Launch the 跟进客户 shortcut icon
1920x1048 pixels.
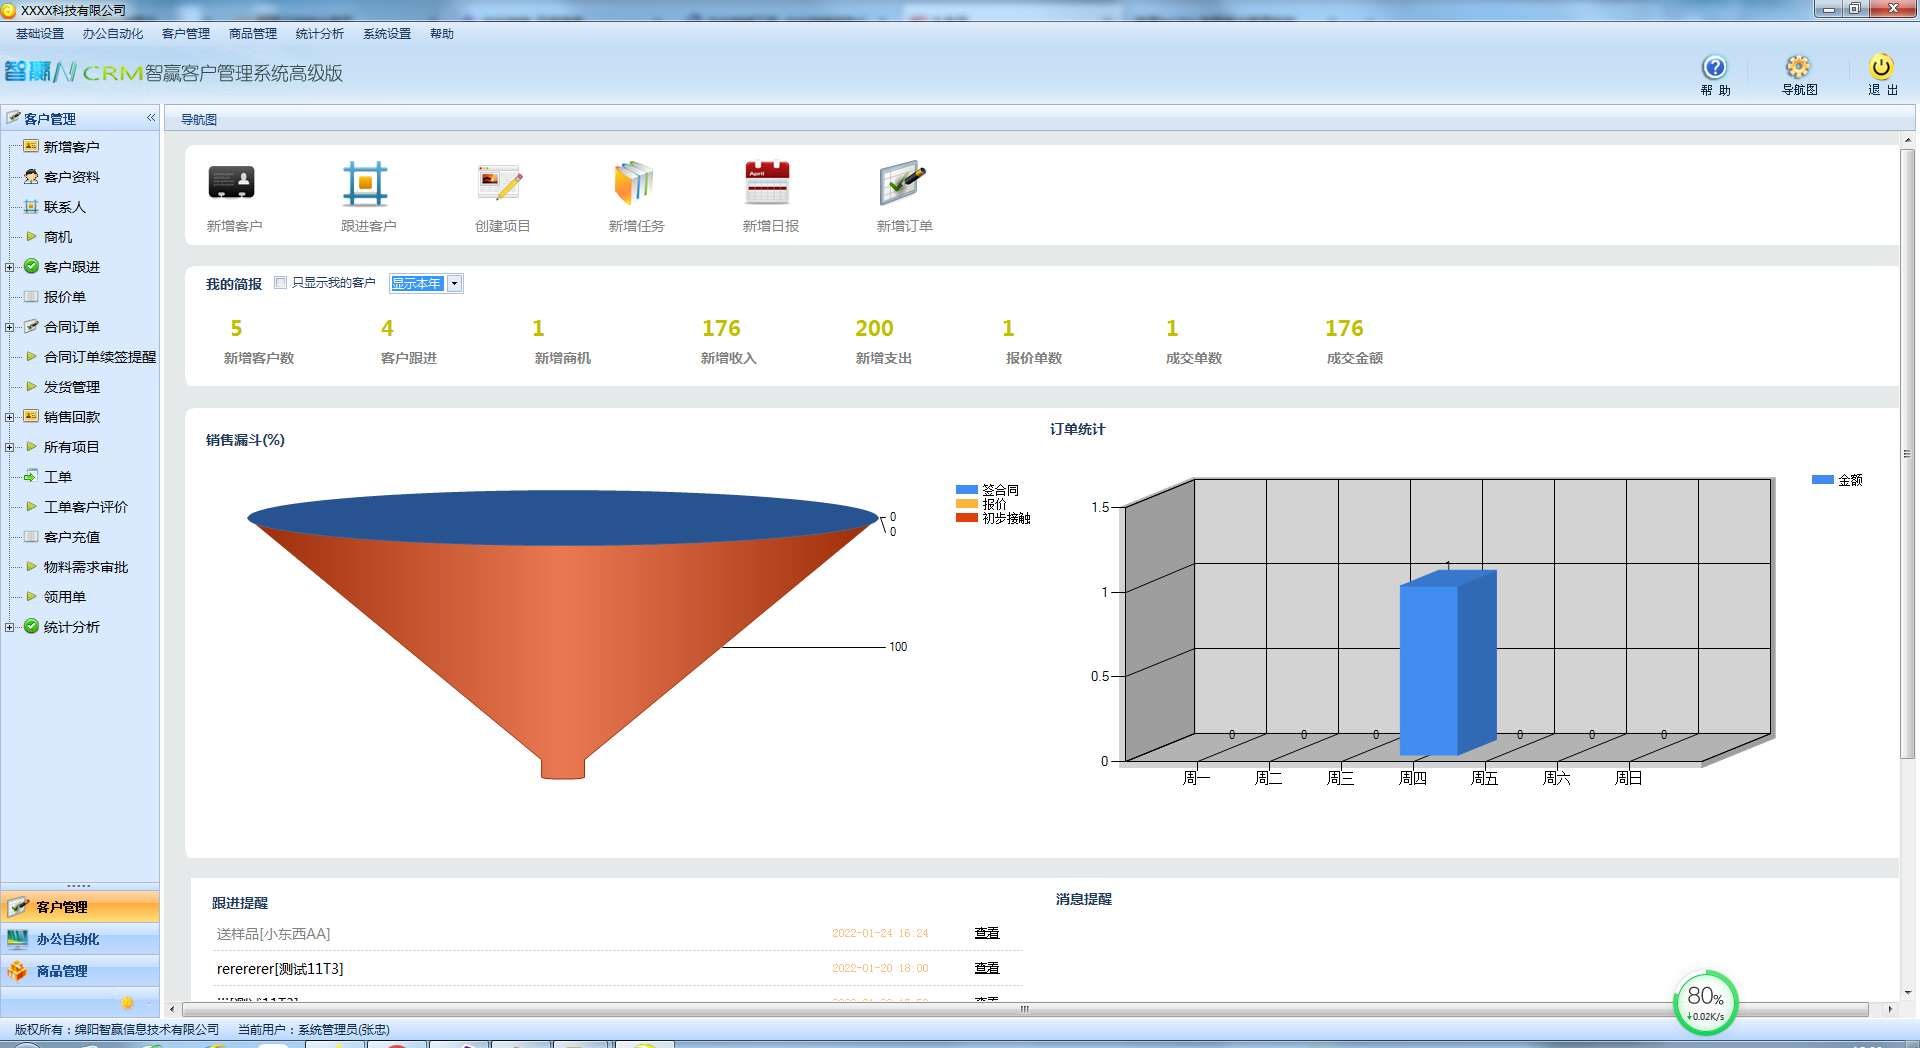click(x=365, y=183)
